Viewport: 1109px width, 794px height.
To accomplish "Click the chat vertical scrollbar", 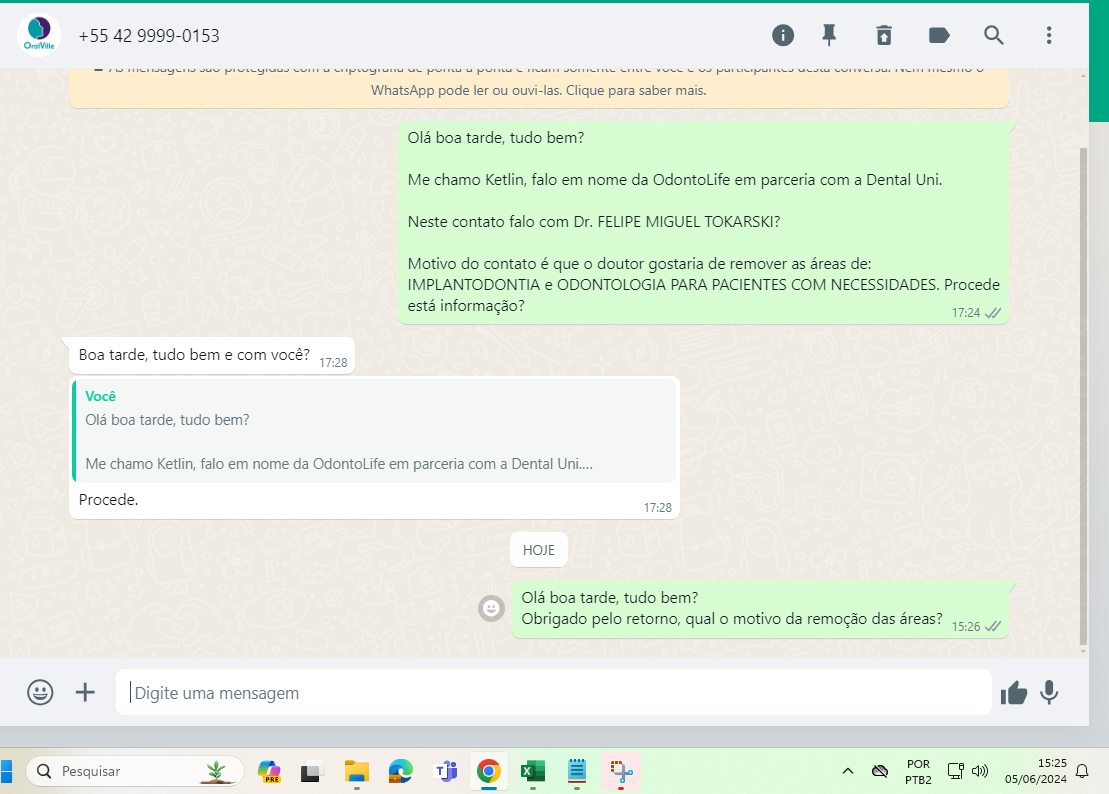I will [x=1083, y=396].
